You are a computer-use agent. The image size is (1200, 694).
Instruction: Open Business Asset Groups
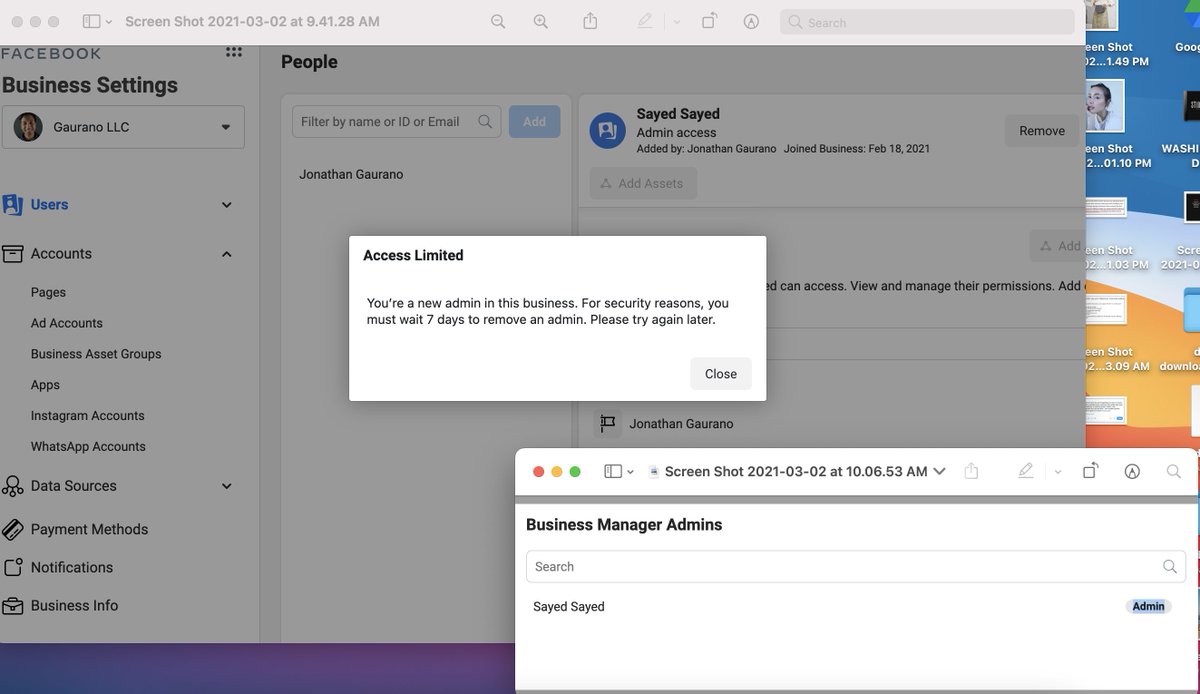[x=96, y=354]
